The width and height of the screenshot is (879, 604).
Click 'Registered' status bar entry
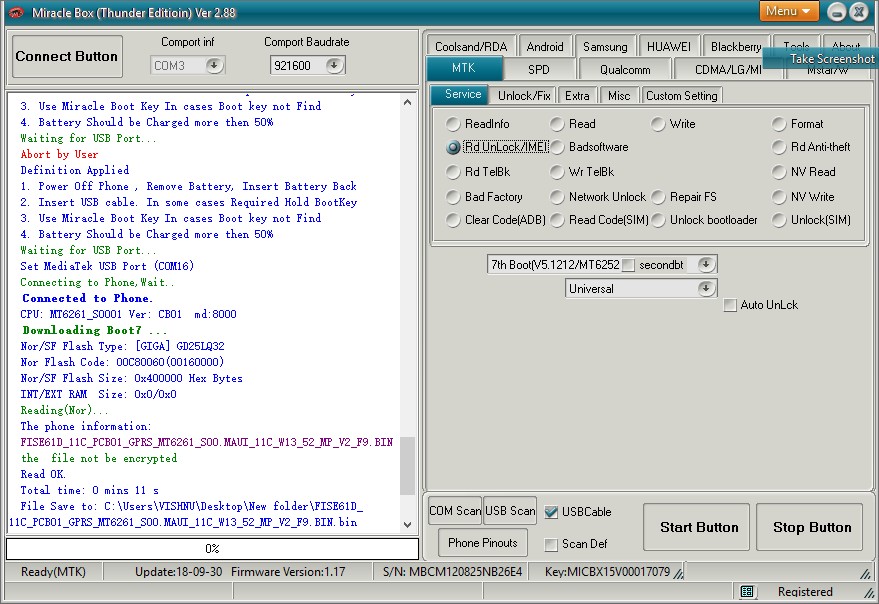point(805,592)
